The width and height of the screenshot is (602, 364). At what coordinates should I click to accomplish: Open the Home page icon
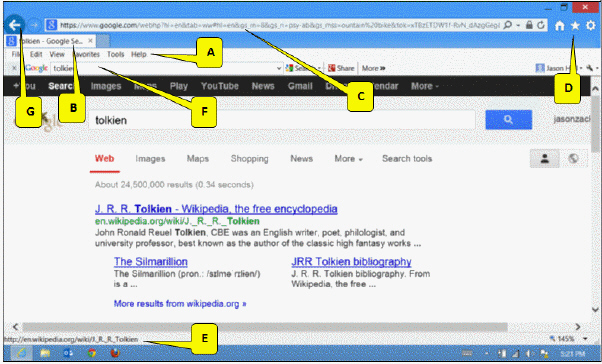tap(560, 26)
